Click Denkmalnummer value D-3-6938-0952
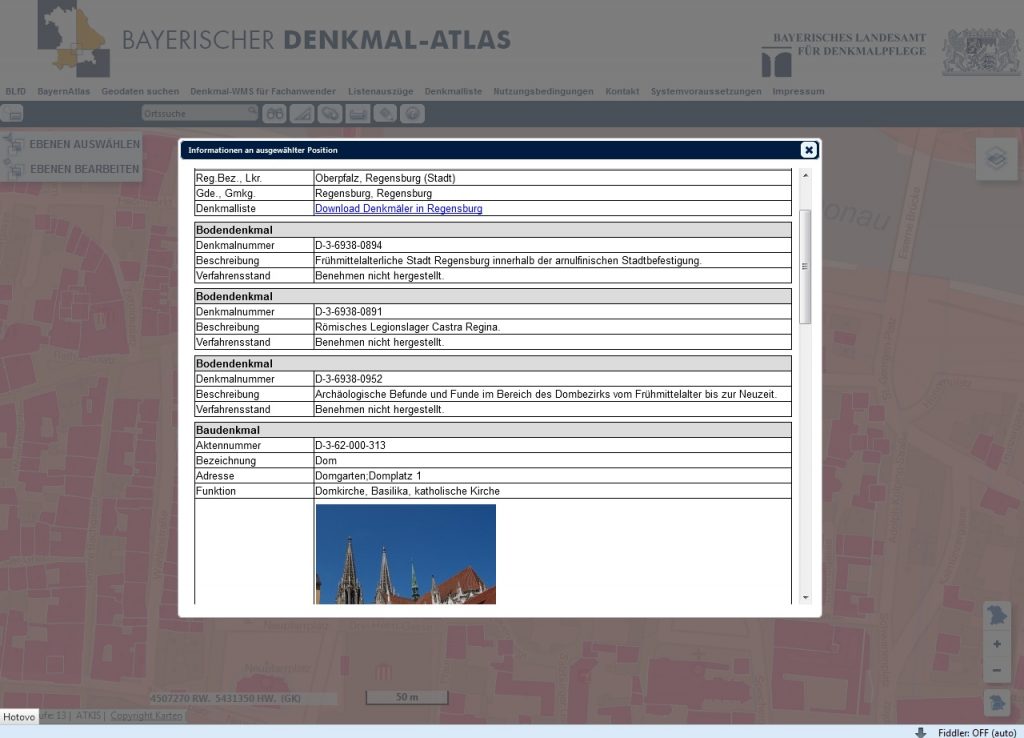This screenshot has width=1024, height=738. pos(349,379)
